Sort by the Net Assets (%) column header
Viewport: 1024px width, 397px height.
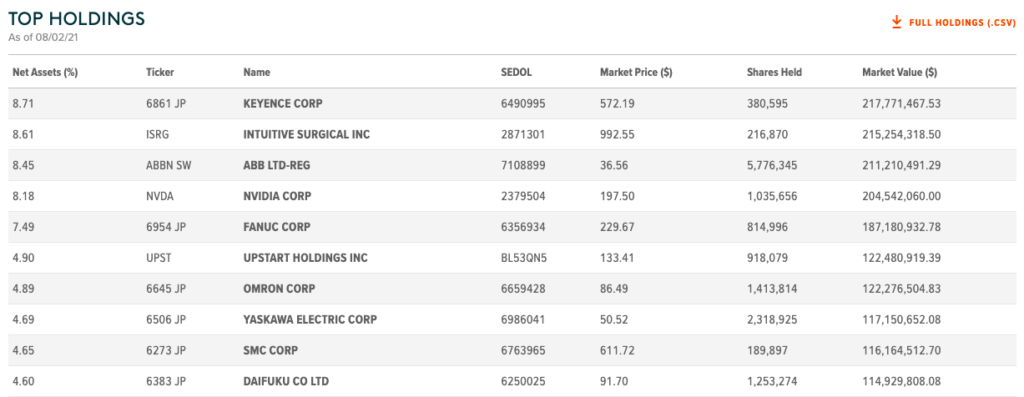tap(45, 72)
